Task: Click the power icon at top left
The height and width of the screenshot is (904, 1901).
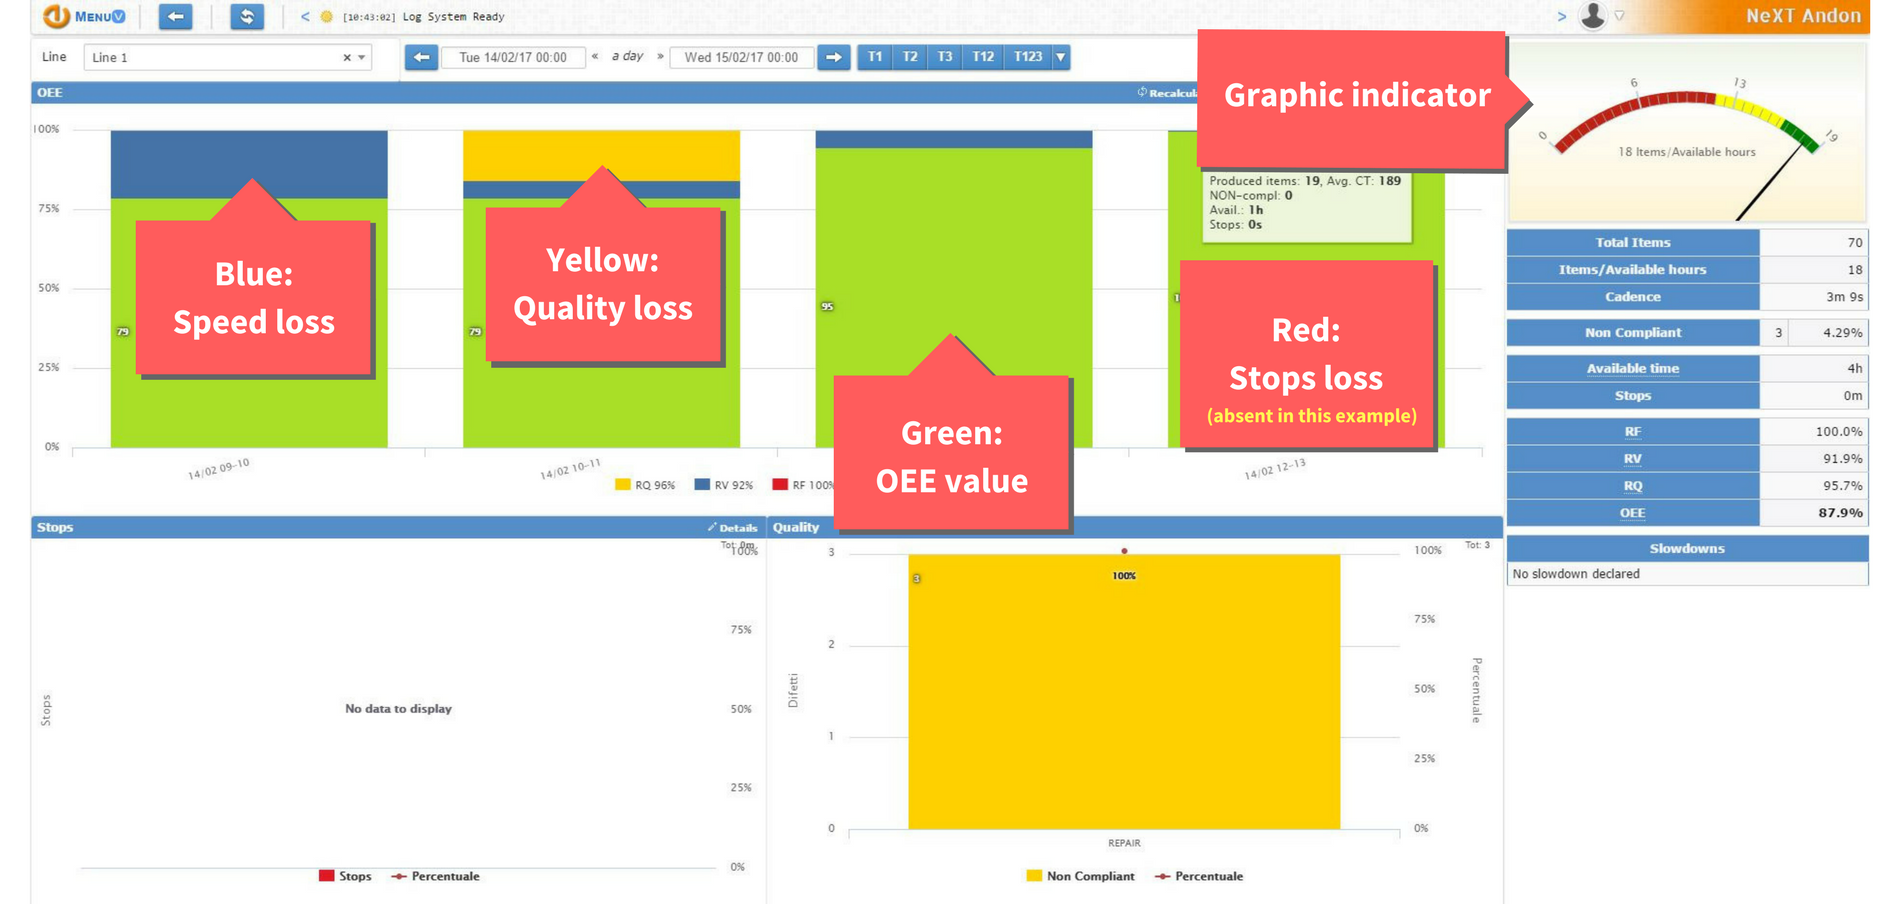Action: tap(55, 16)
